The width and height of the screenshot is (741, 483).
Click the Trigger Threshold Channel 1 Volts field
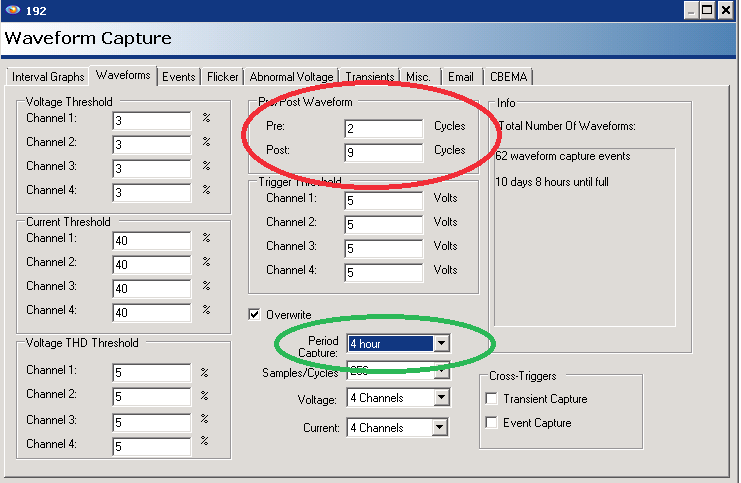point(384,201)
